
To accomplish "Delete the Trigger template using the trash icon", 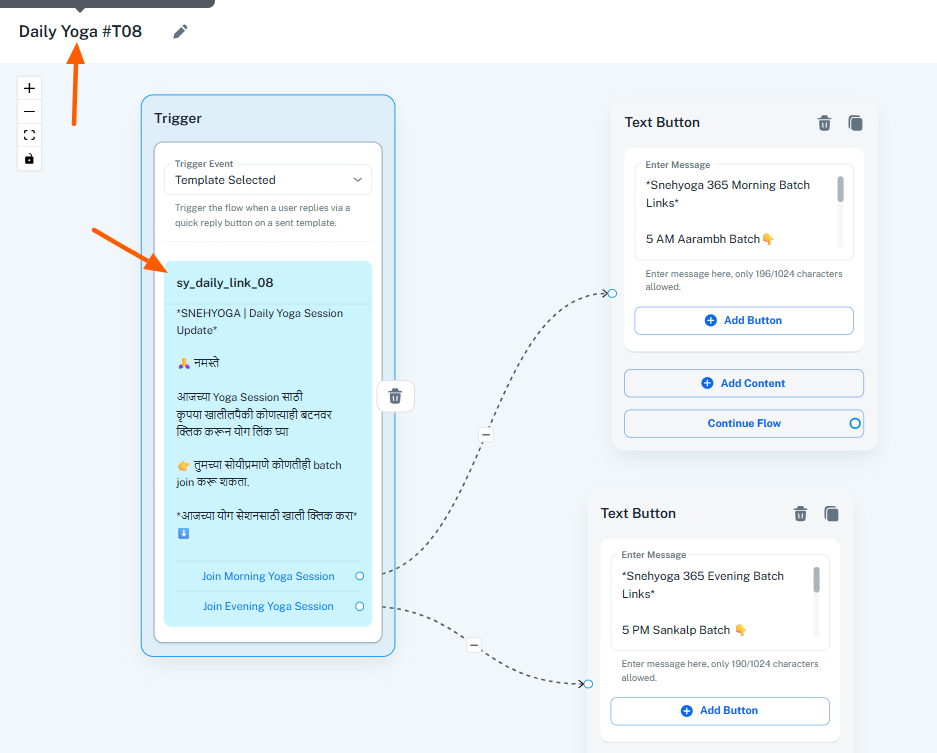I will click(395, 397).
